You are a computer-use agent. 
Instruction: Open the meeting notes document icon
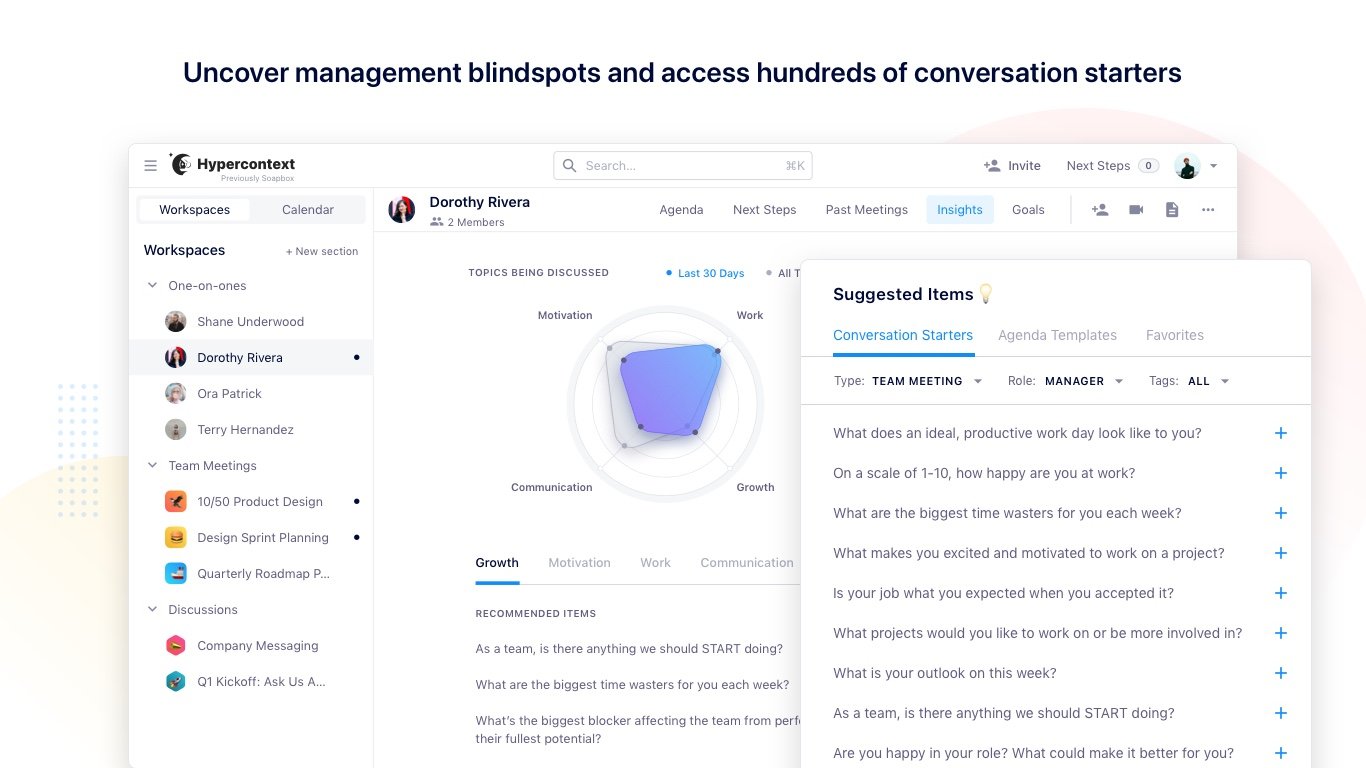[1172, 210]
